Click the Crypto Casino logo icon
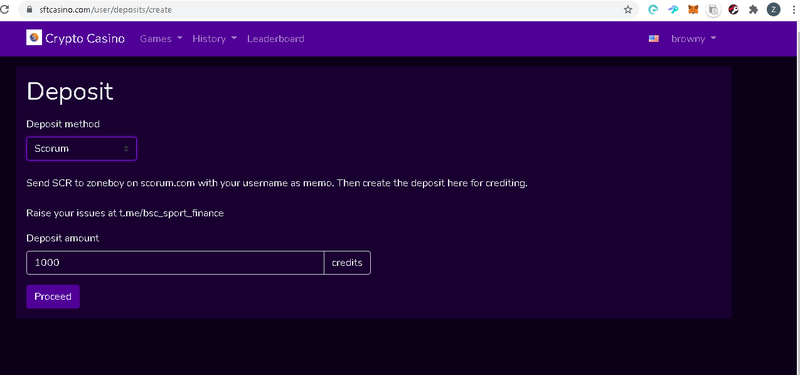The width and height of the screenshot is (800, 375). [34, 38]
